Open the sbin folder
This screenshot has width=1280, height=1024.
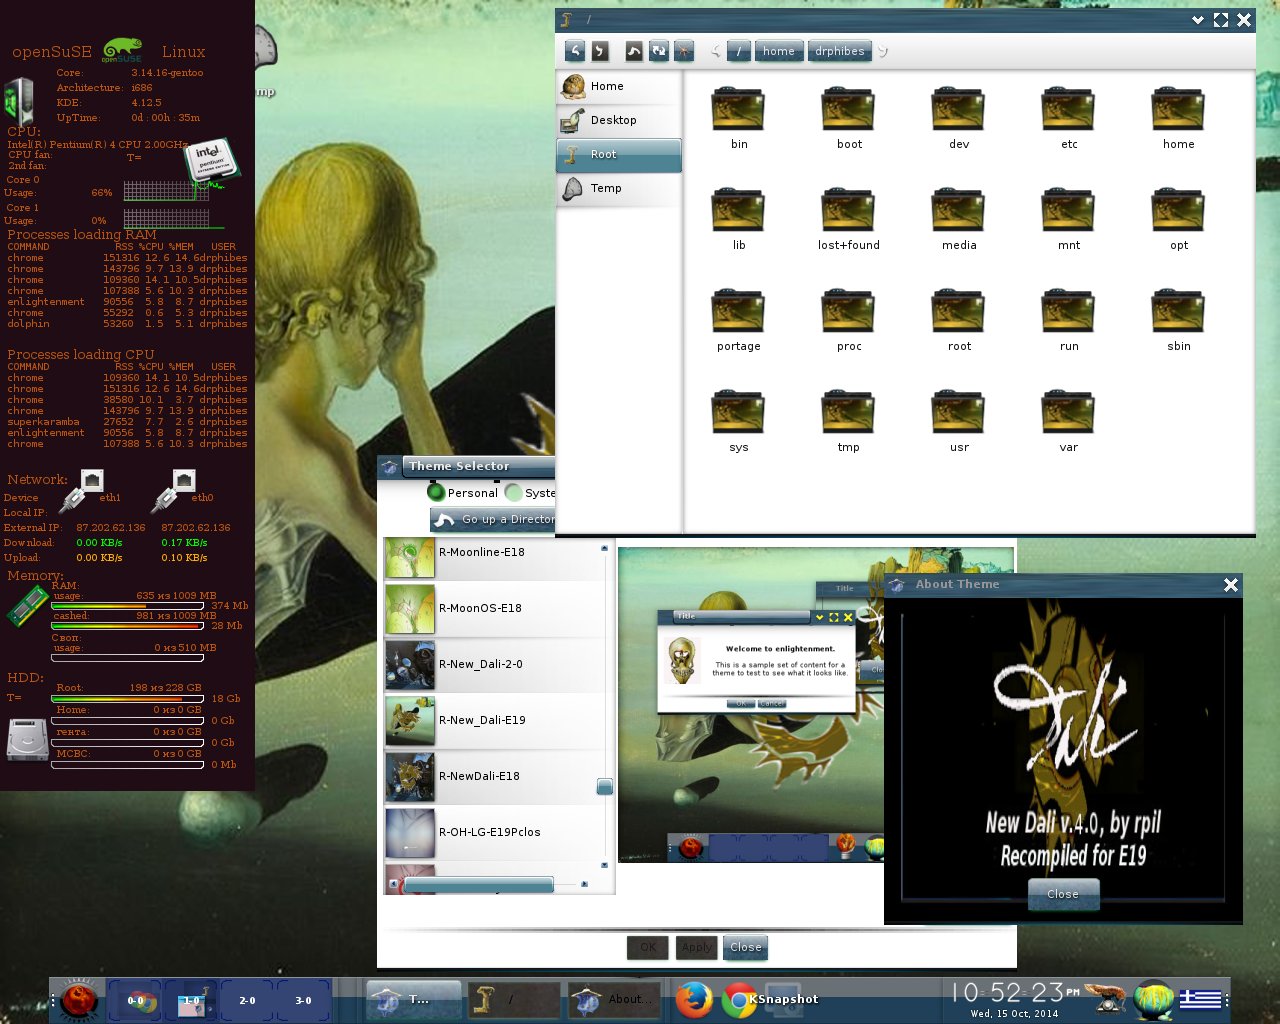pos(1179,320)
